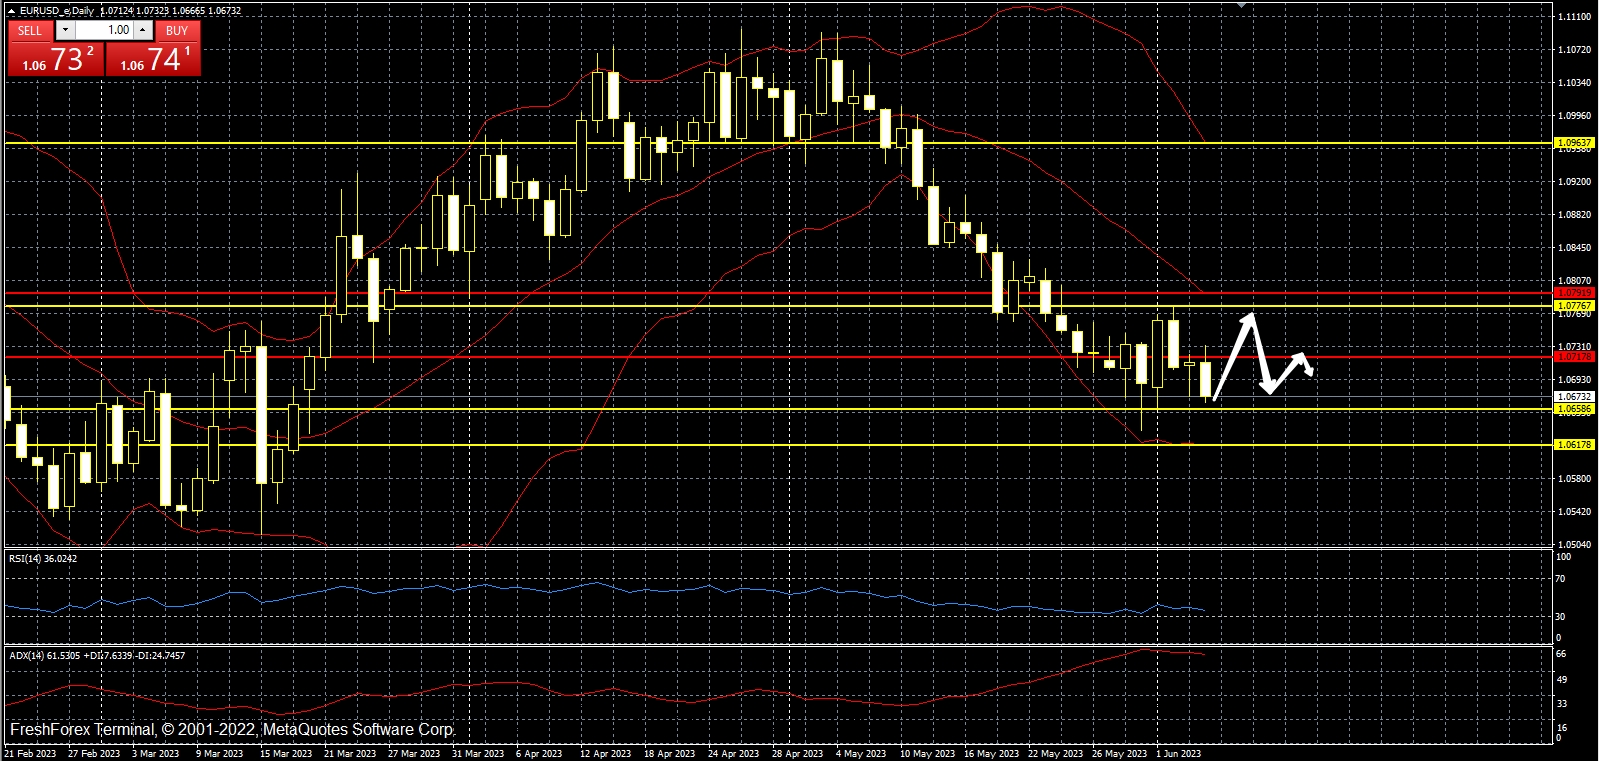Select the red level label 1.07178

point(1574,356)
